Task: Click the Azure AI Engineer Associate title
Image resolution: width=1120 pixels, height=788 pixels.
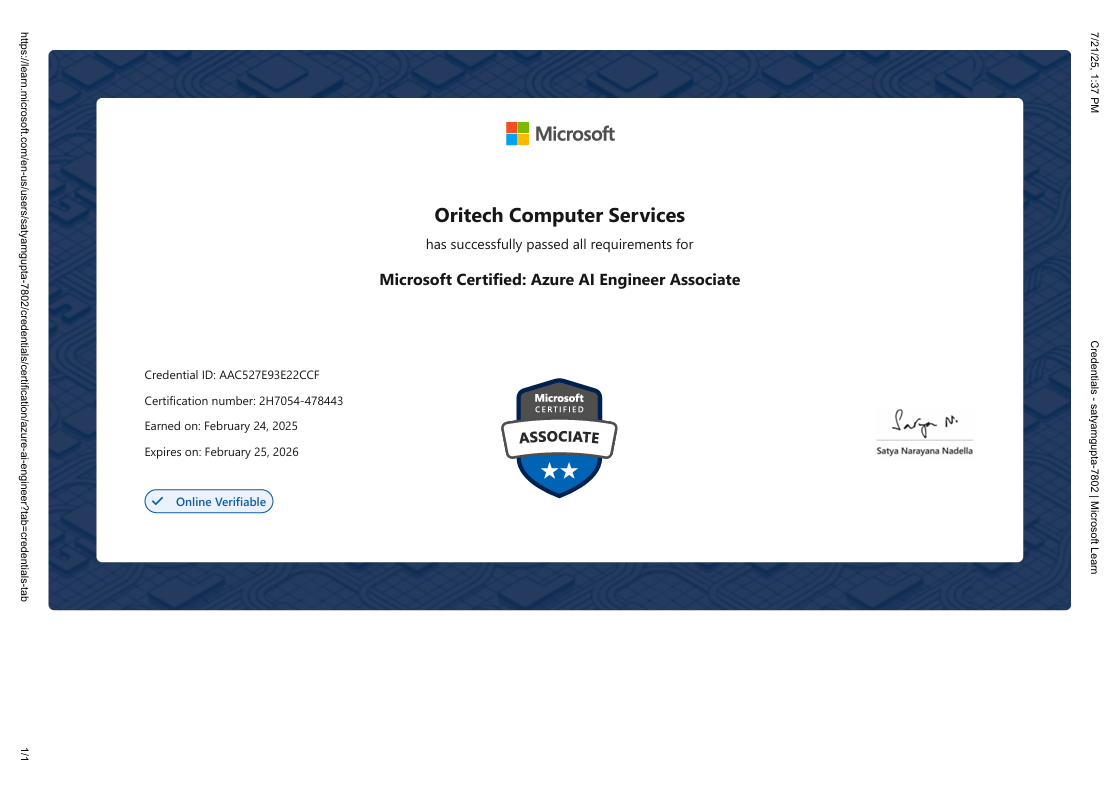Action: point(559,280)
